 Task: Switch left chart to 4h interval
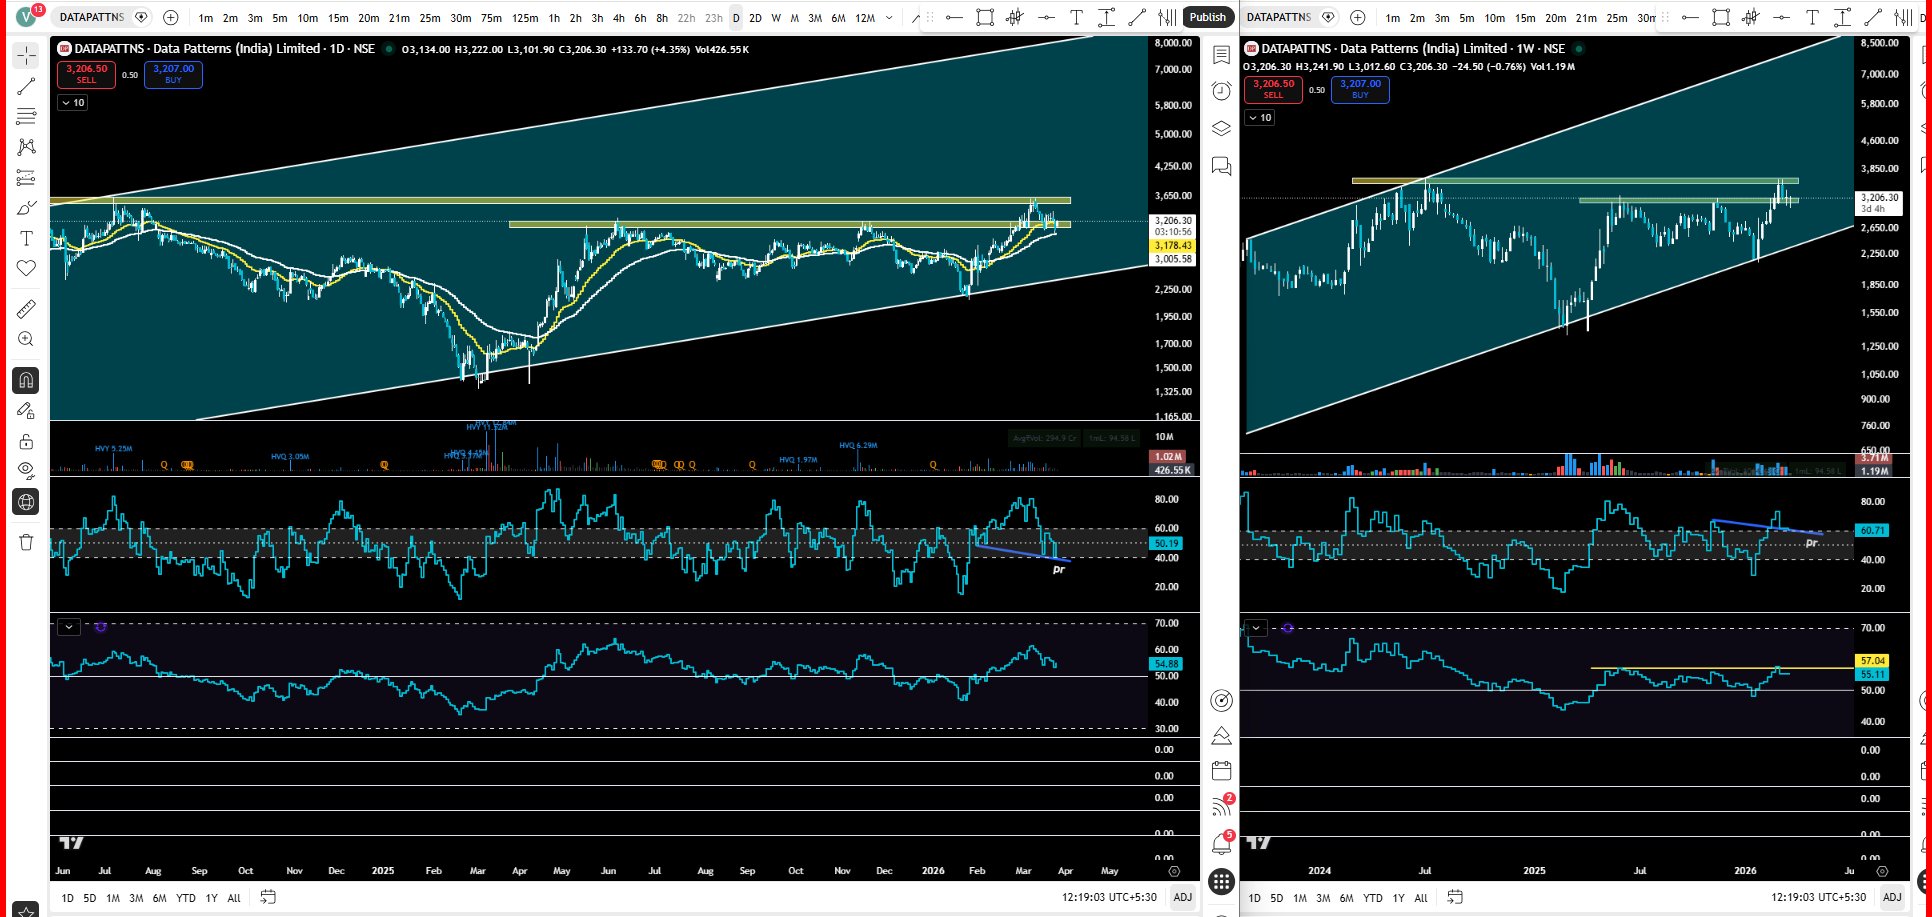pyautogui.click(x=618, y=18)
